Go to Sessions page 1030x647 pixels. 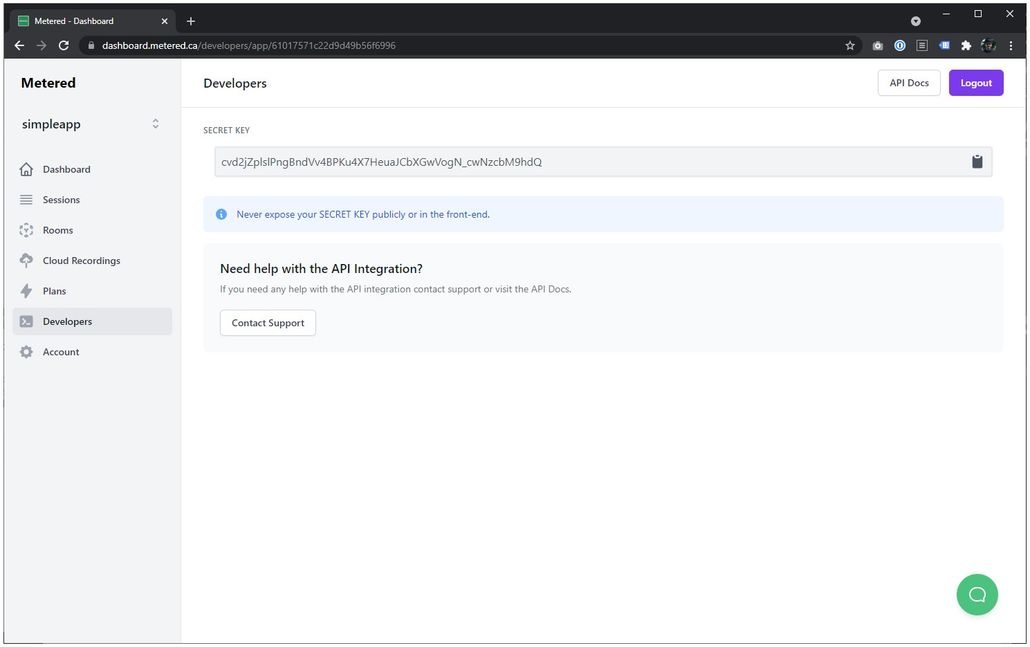click(x=92, y=200)
